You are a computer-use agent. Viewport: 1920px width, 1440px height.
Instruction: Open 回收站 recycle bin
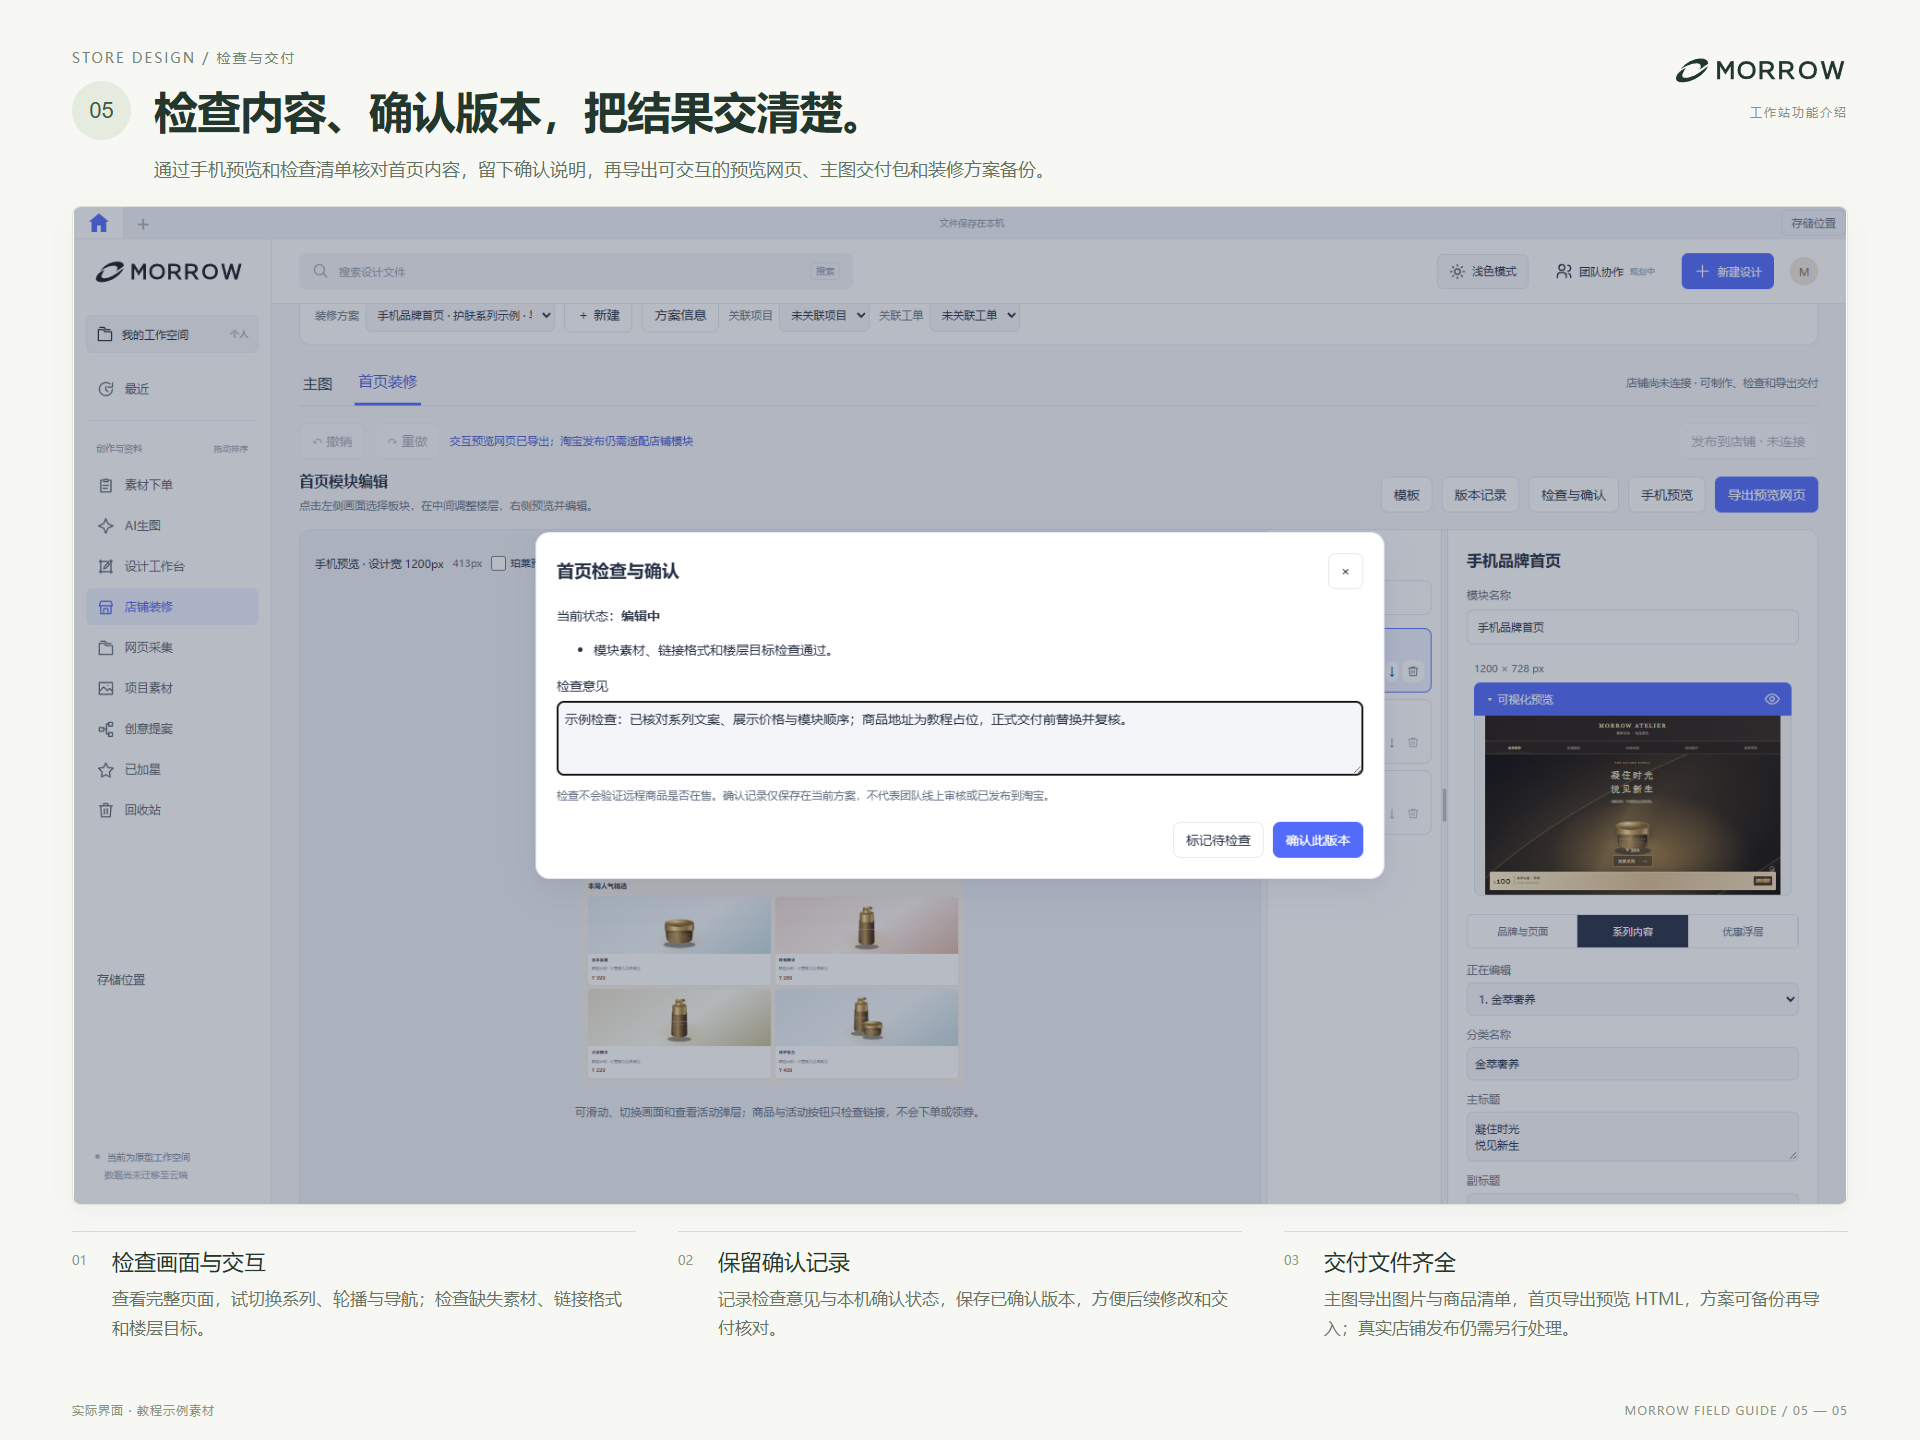pyautogui.click(x=172, y=810)
